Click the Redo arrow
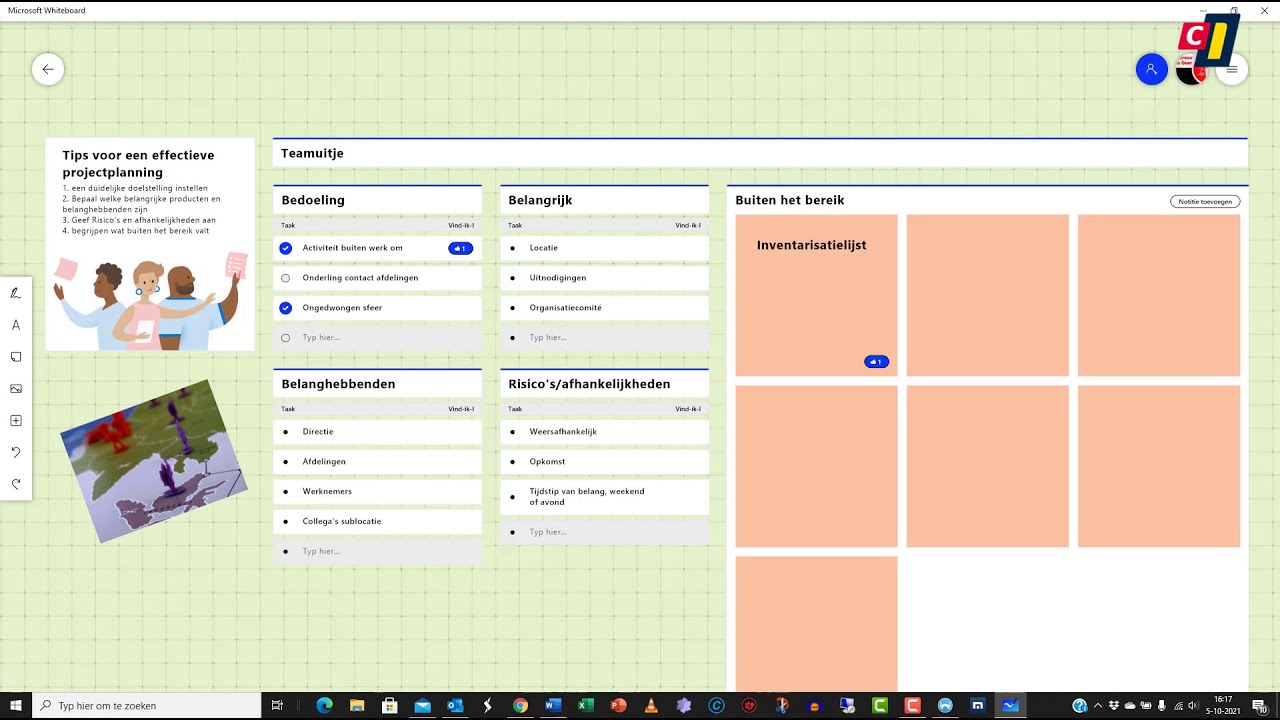Screen dimensions: 1280x720 tap(16, 484)
